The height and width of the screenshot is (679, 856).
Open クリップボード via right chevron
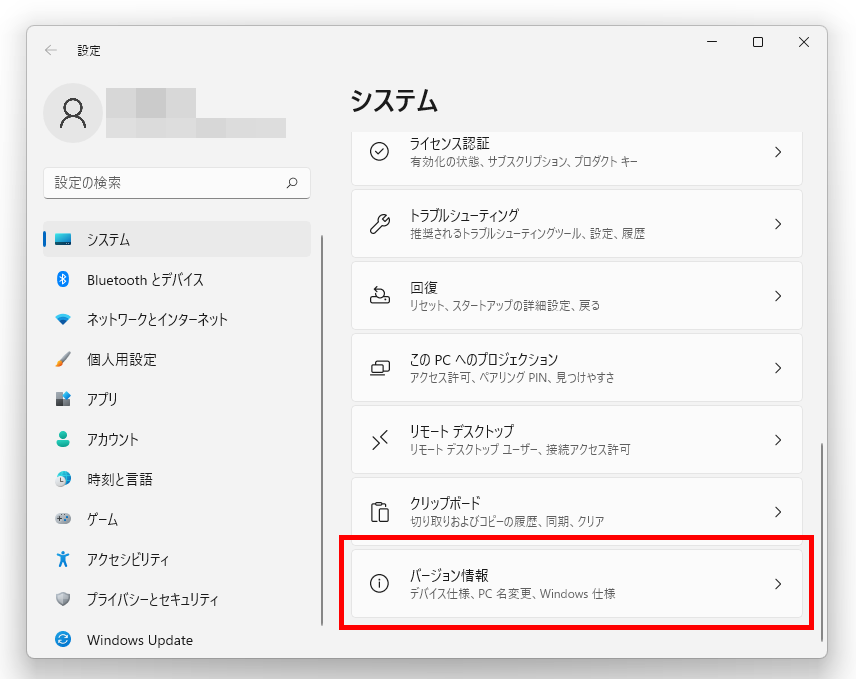[x=778, y=512]
